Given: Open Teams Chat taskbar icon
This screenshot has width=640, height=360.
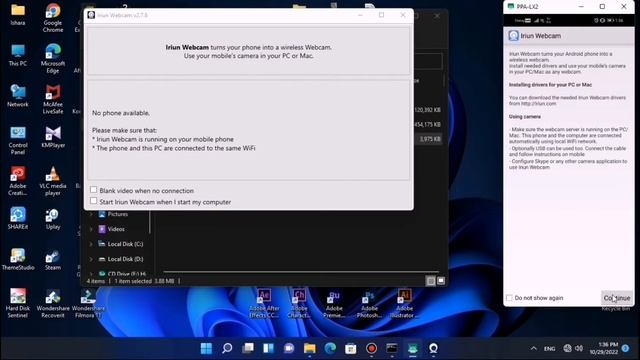Looking at the screenshot, I should click(289, 348).
